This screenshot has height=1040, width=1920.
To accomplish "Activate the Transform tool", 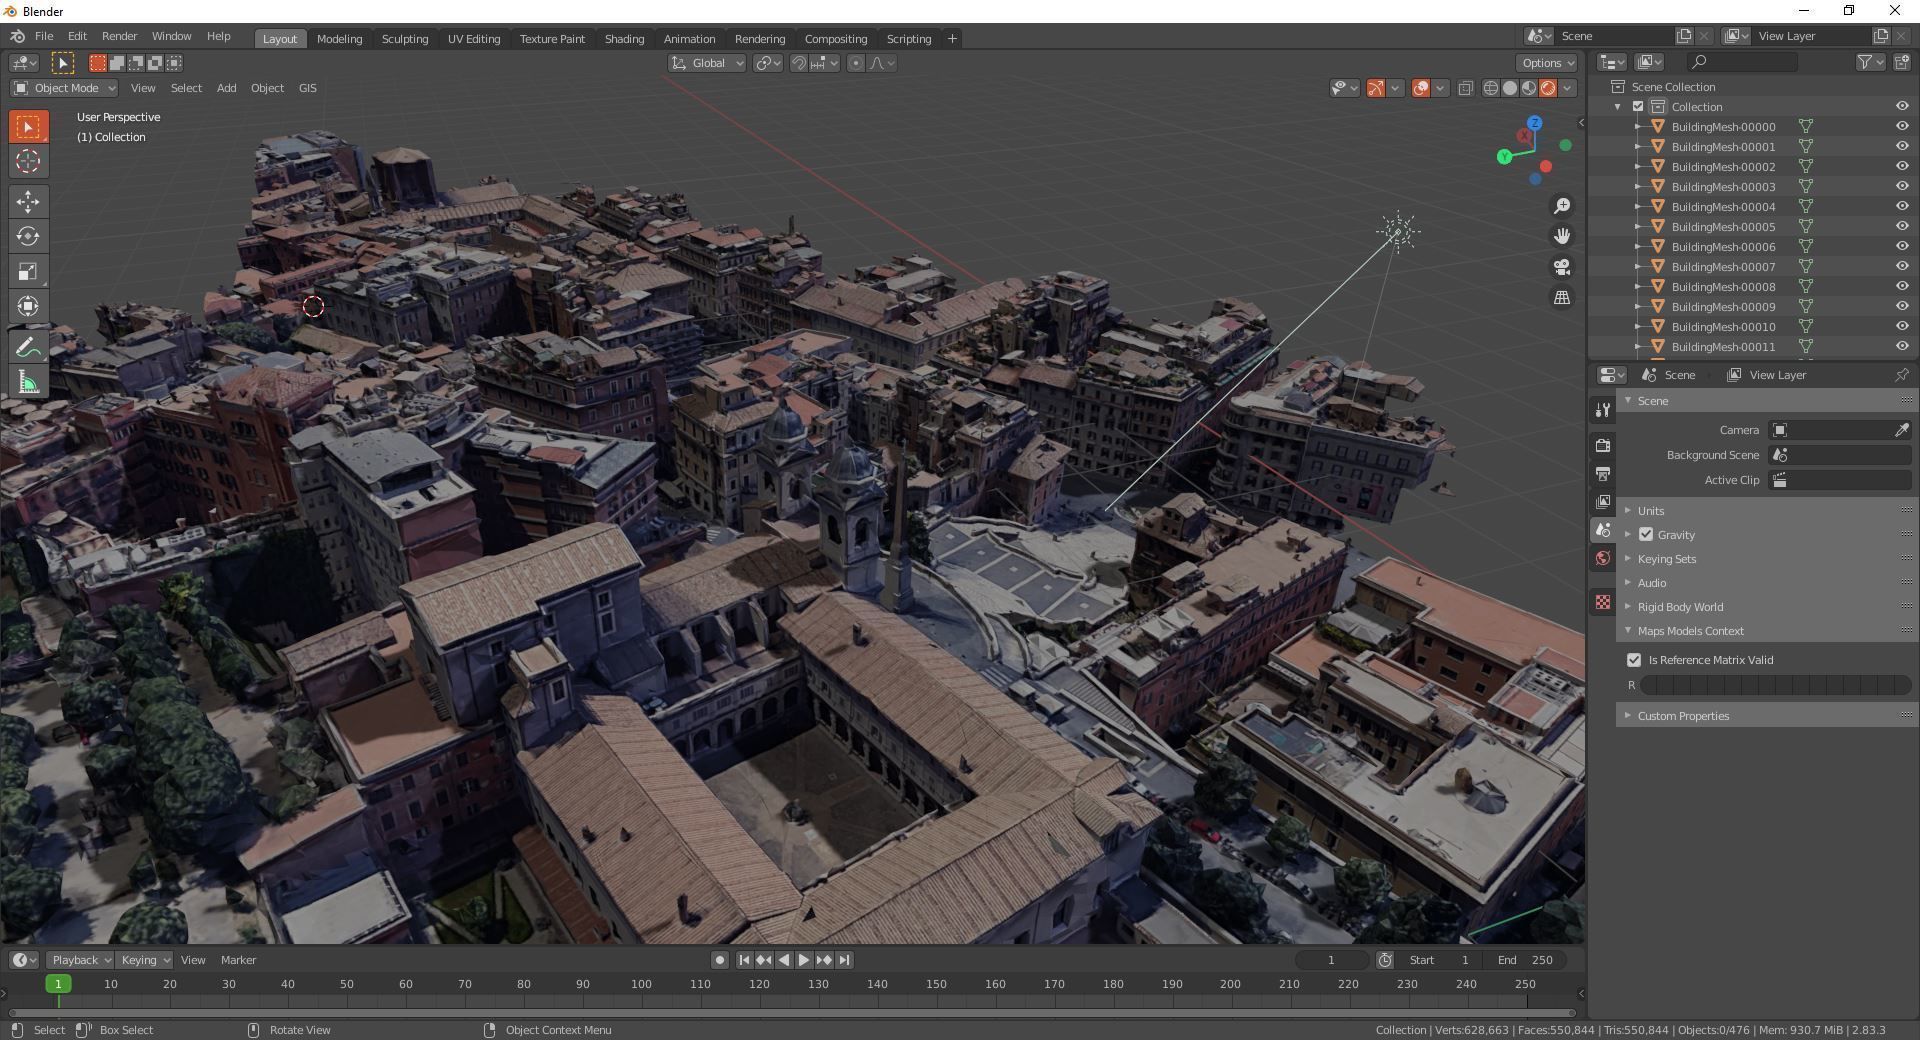I will (x=28, y=307).
